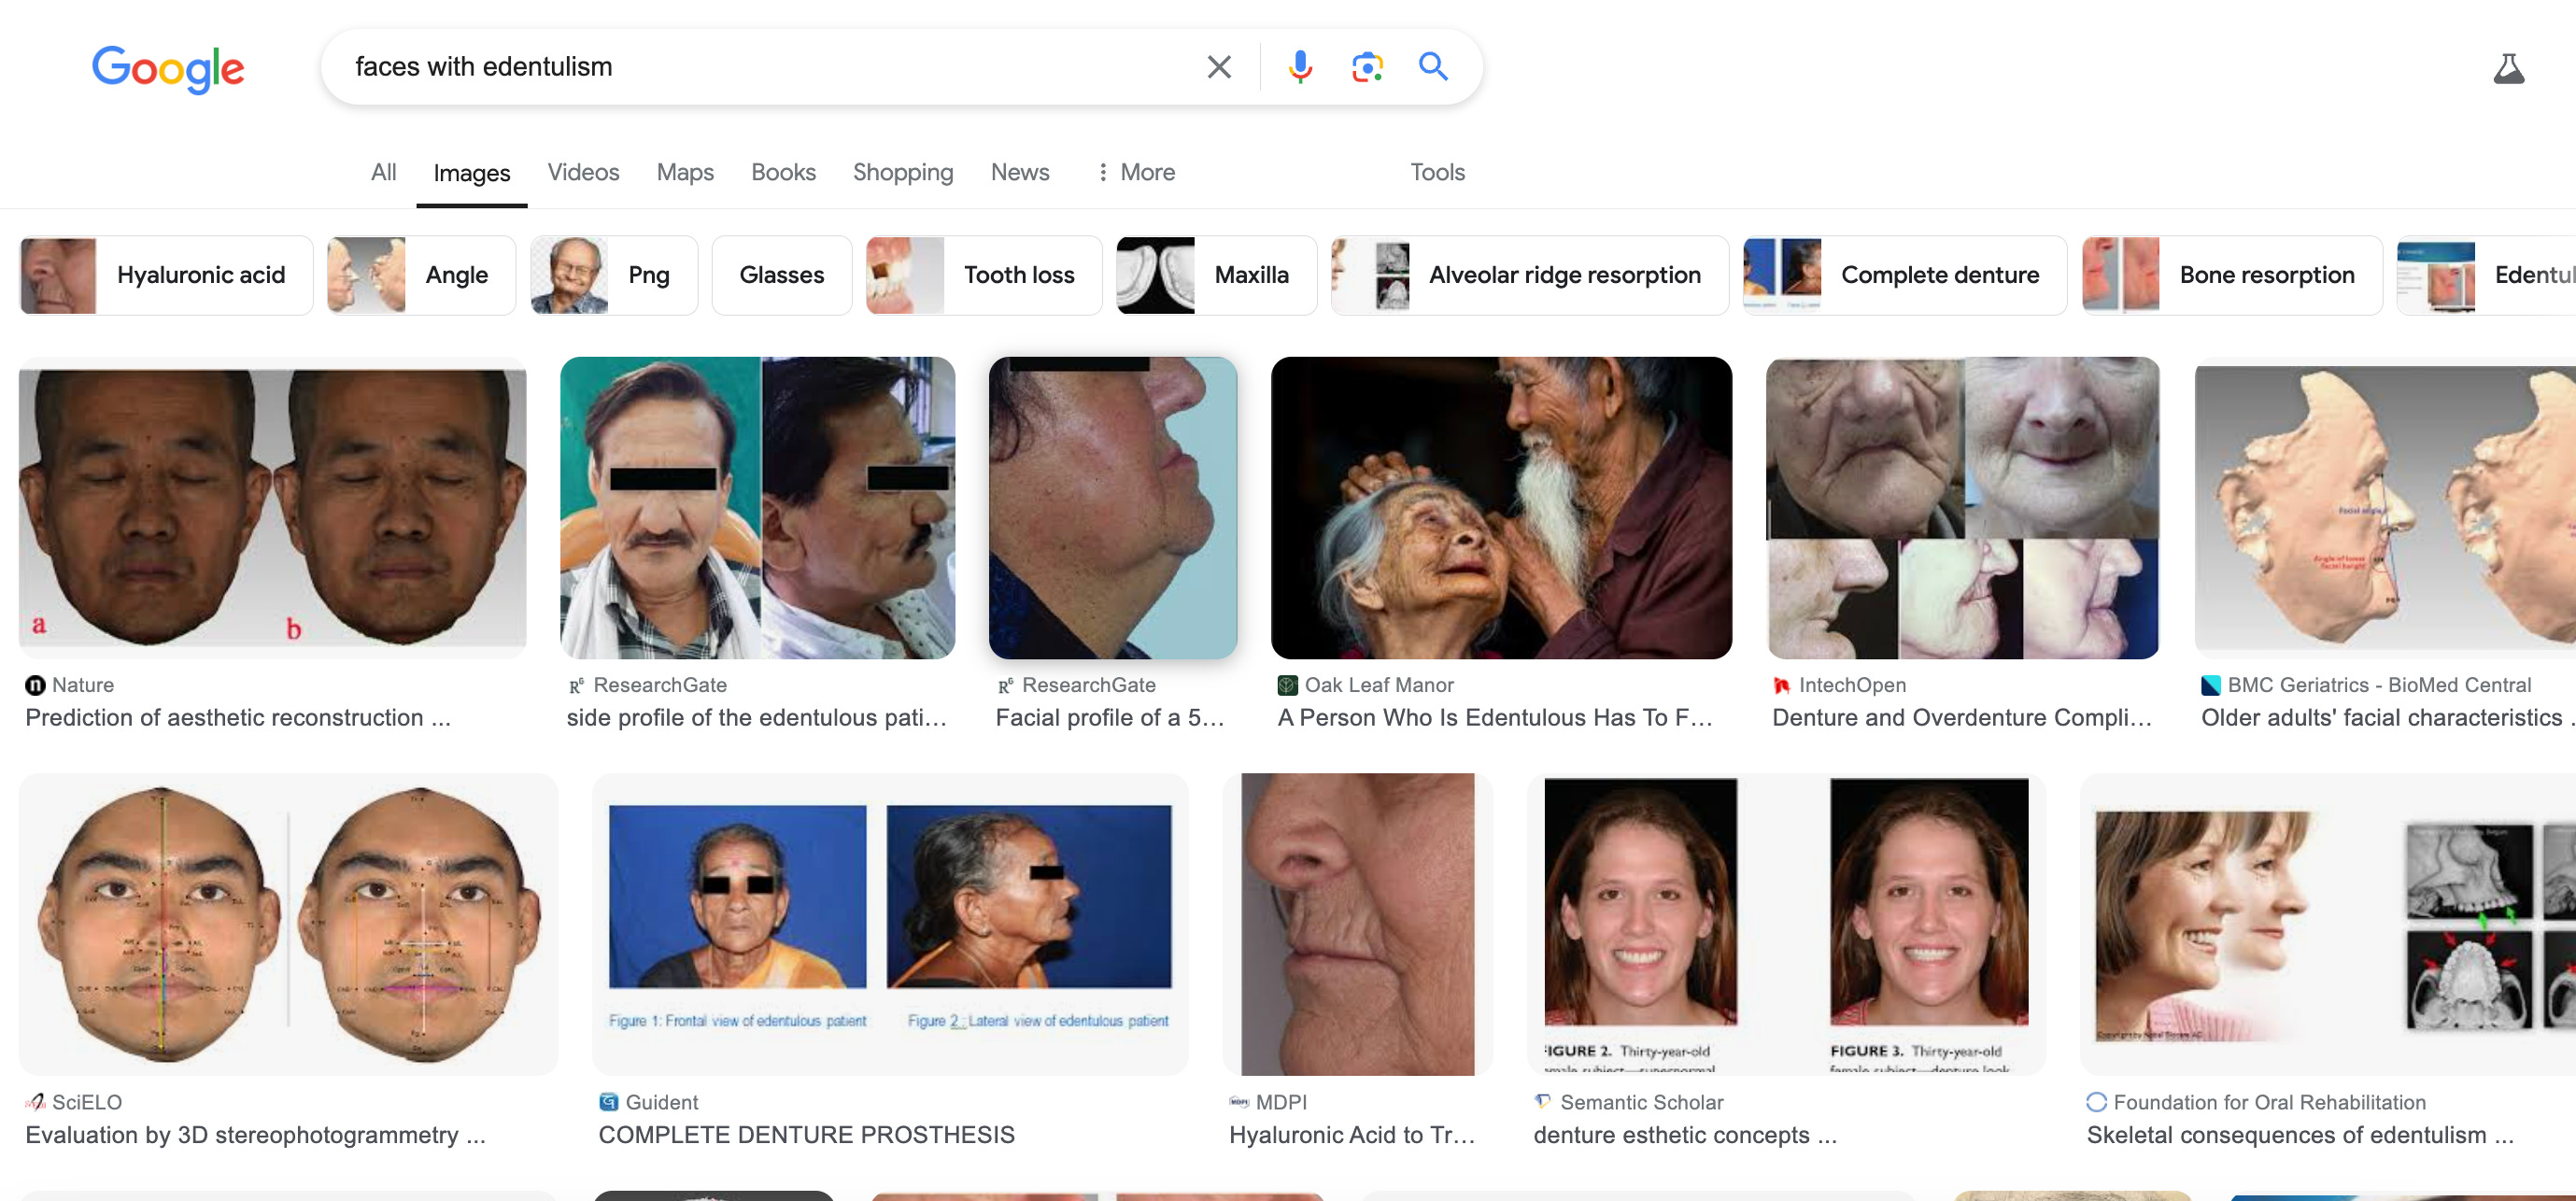
Task: Clear the search query with the X icon
Action: coord(1219,66)
